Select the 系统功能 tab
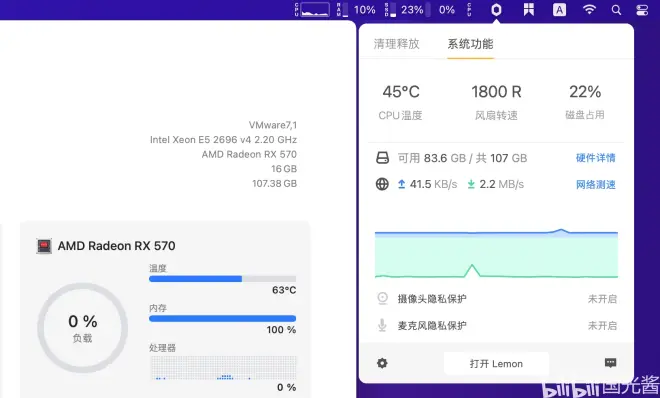Screen dimensions: 660x398 click(470, 44)
